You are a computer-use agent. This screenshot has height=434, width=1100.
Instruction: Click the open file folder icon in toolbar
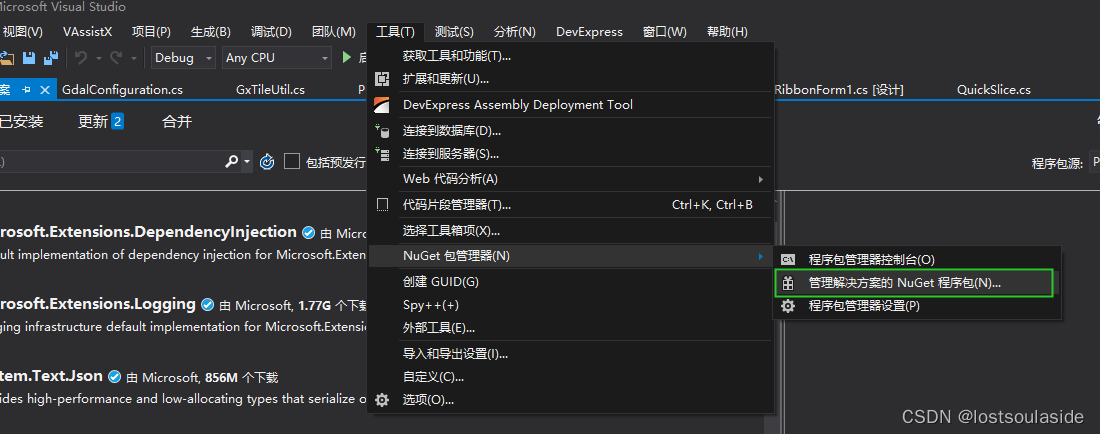7,57
